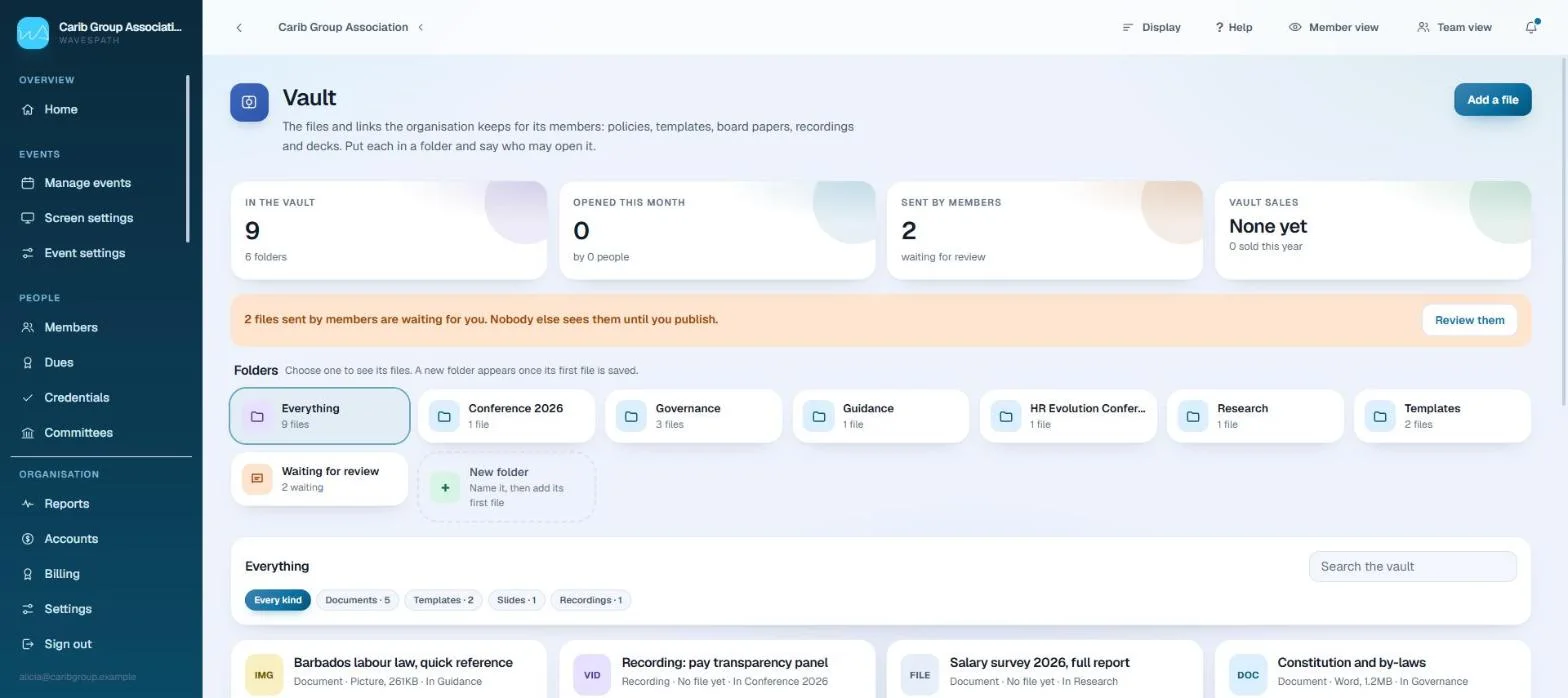Expand the Carib Group Association breadcrumb selector
Image resolution: width=1568 pixels, height=698 pixels.
point(351,28)
